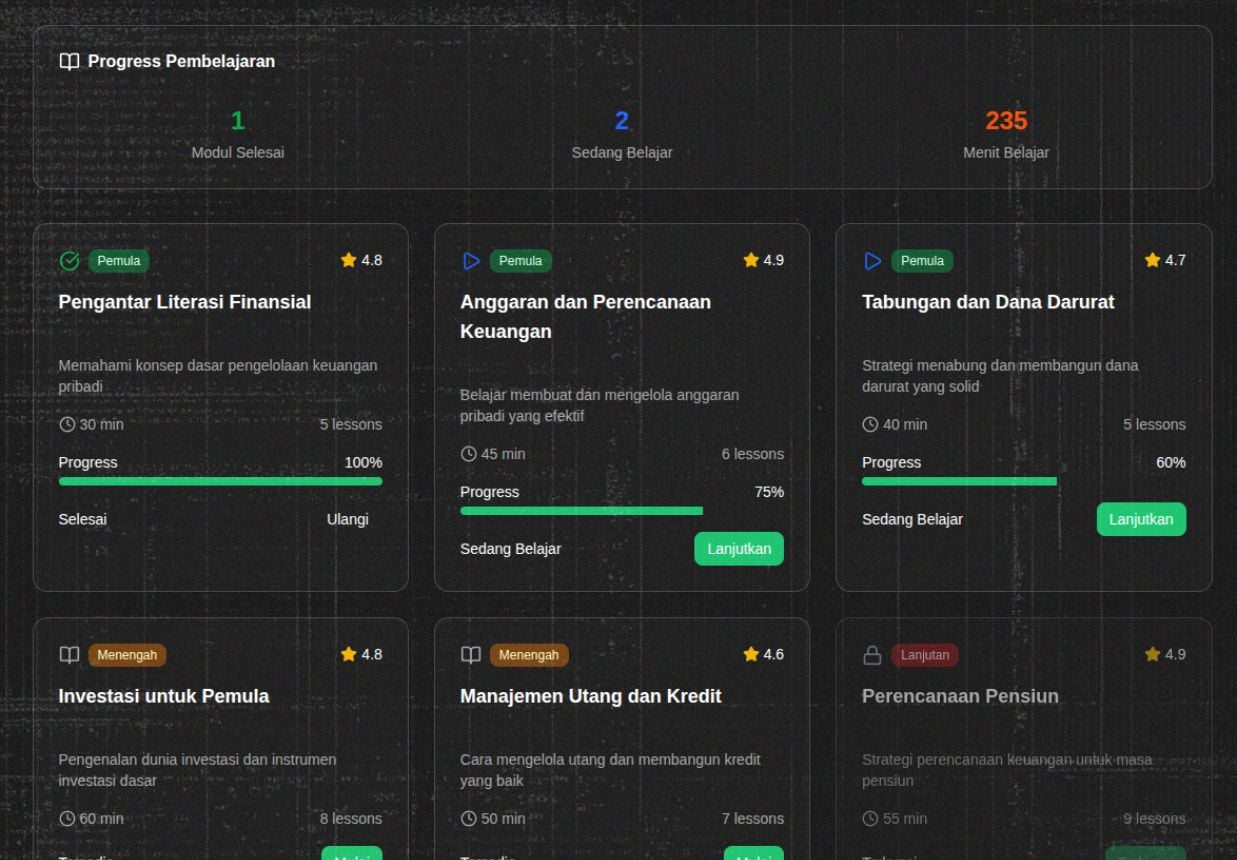
Task: Click the Pemula badge on Anggaran dan Perencanaan Keuangan
Action: tap(521, 261)
